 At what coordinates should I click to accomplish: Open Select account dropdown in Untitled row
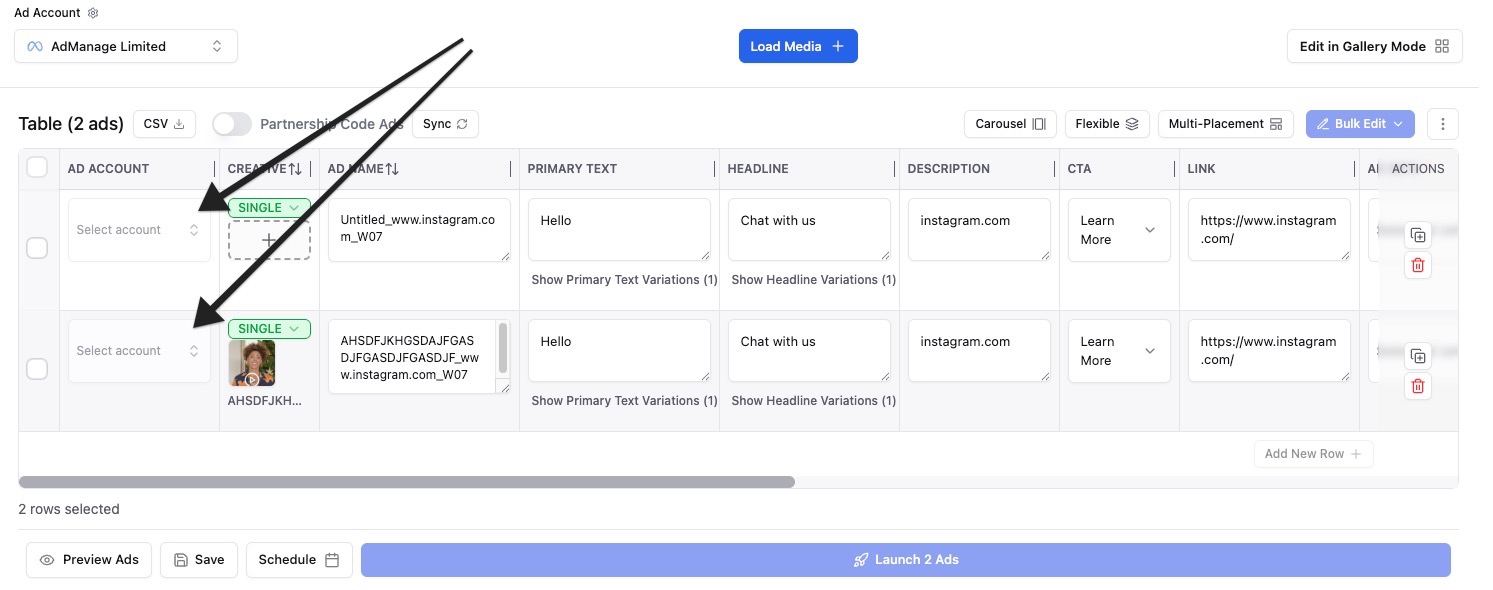click(139, 230)
